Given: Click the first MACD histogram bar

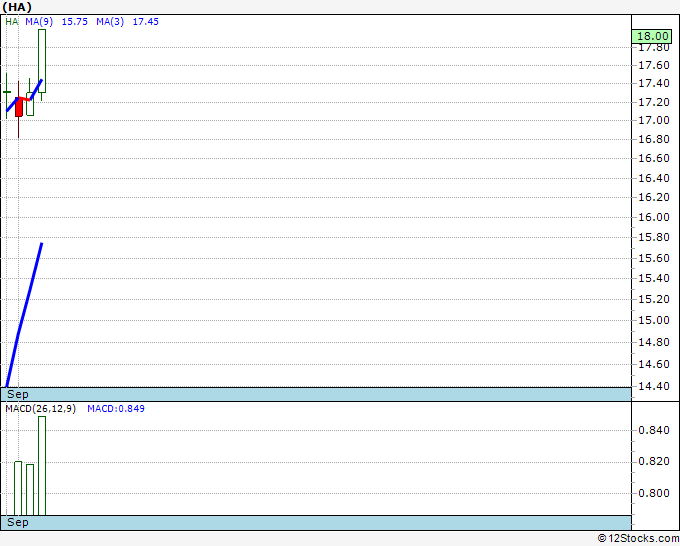Looking at the screenshot, I should (x=18, y=488).
